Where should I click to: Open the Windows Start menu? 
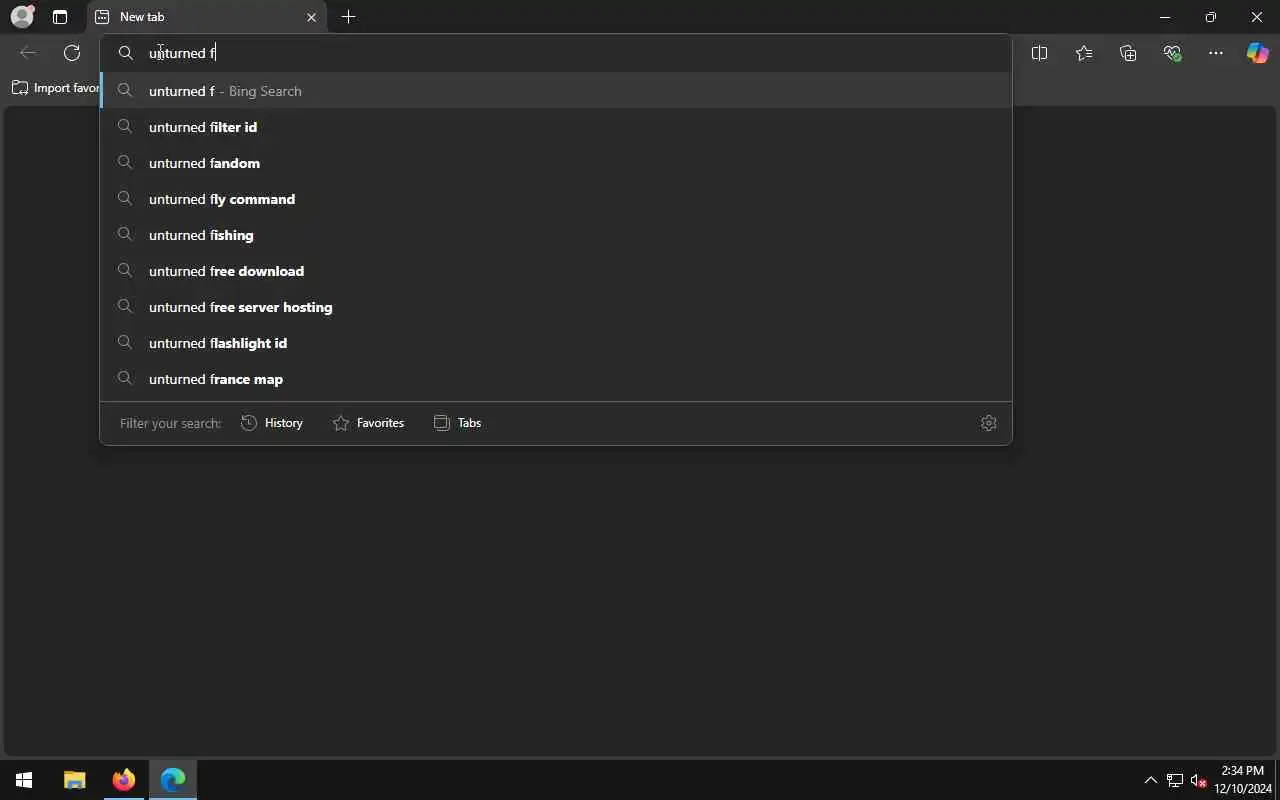point(24,780)
